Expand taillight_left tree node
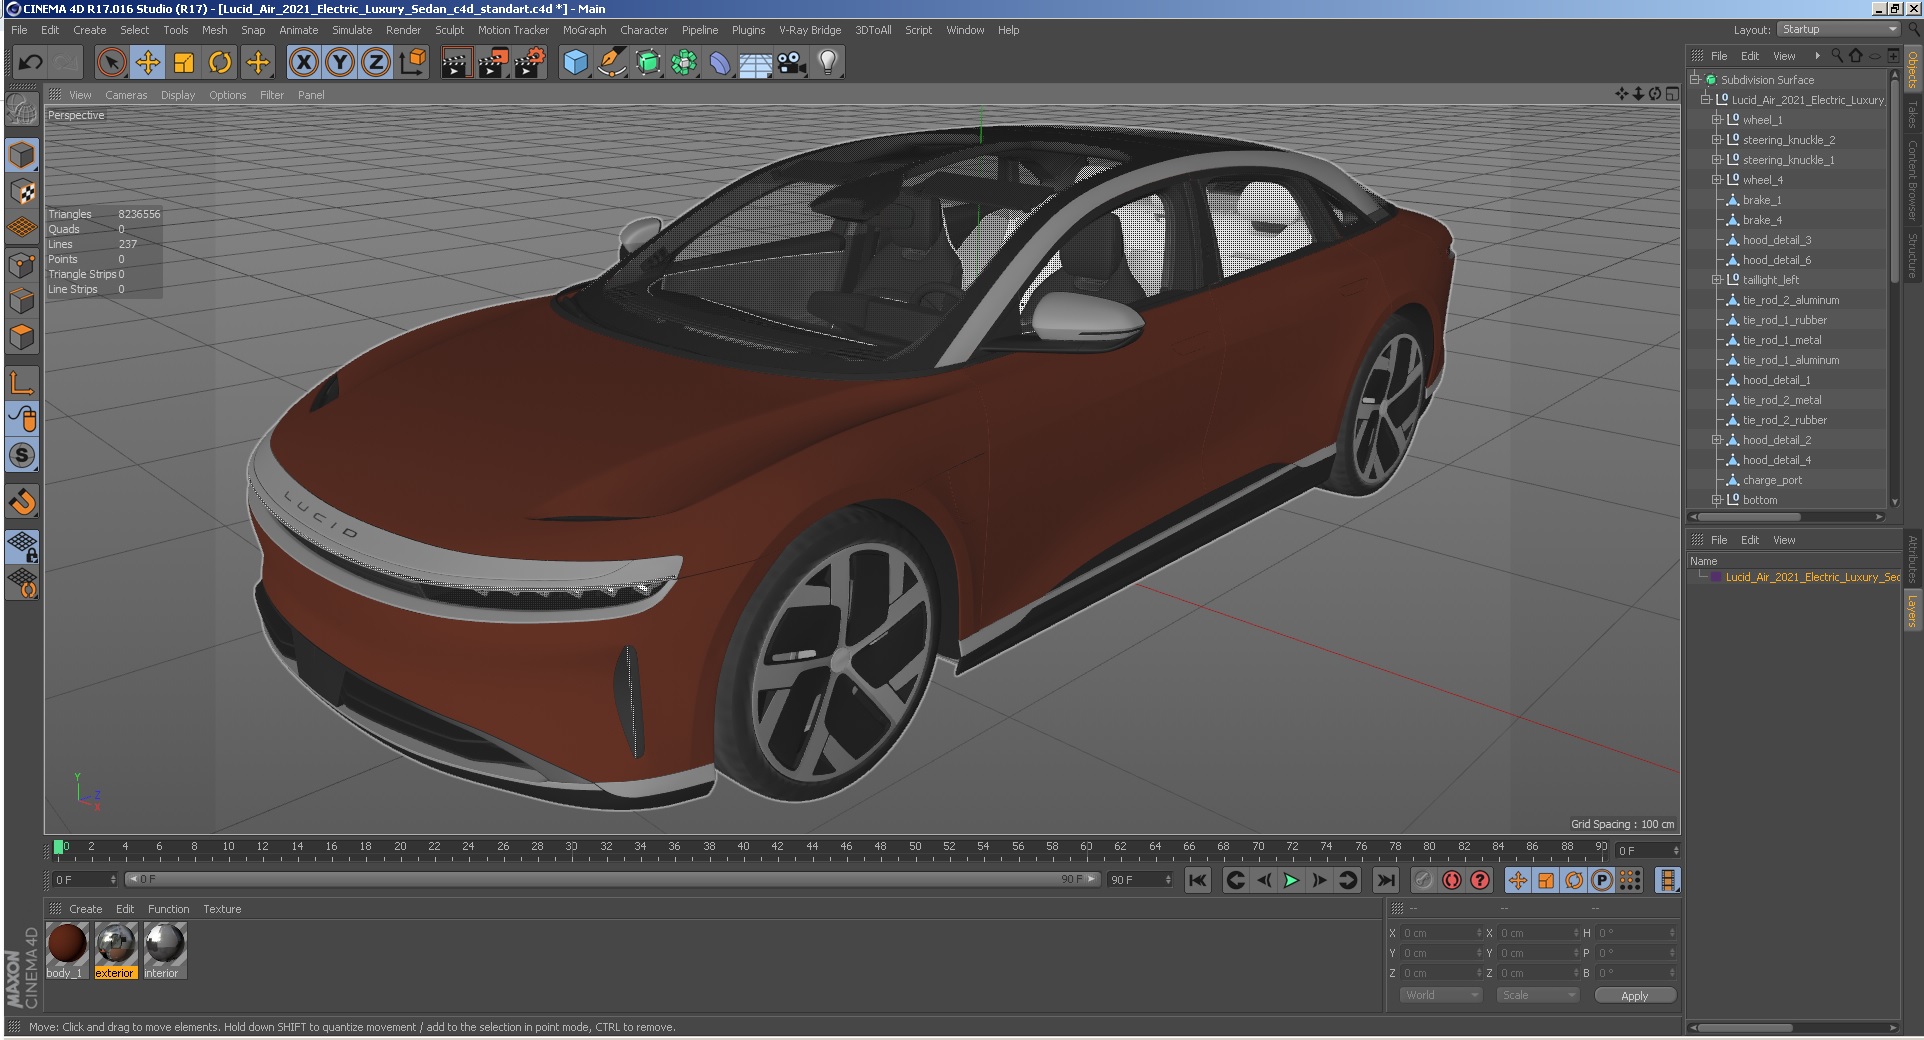 point(1716,280)
